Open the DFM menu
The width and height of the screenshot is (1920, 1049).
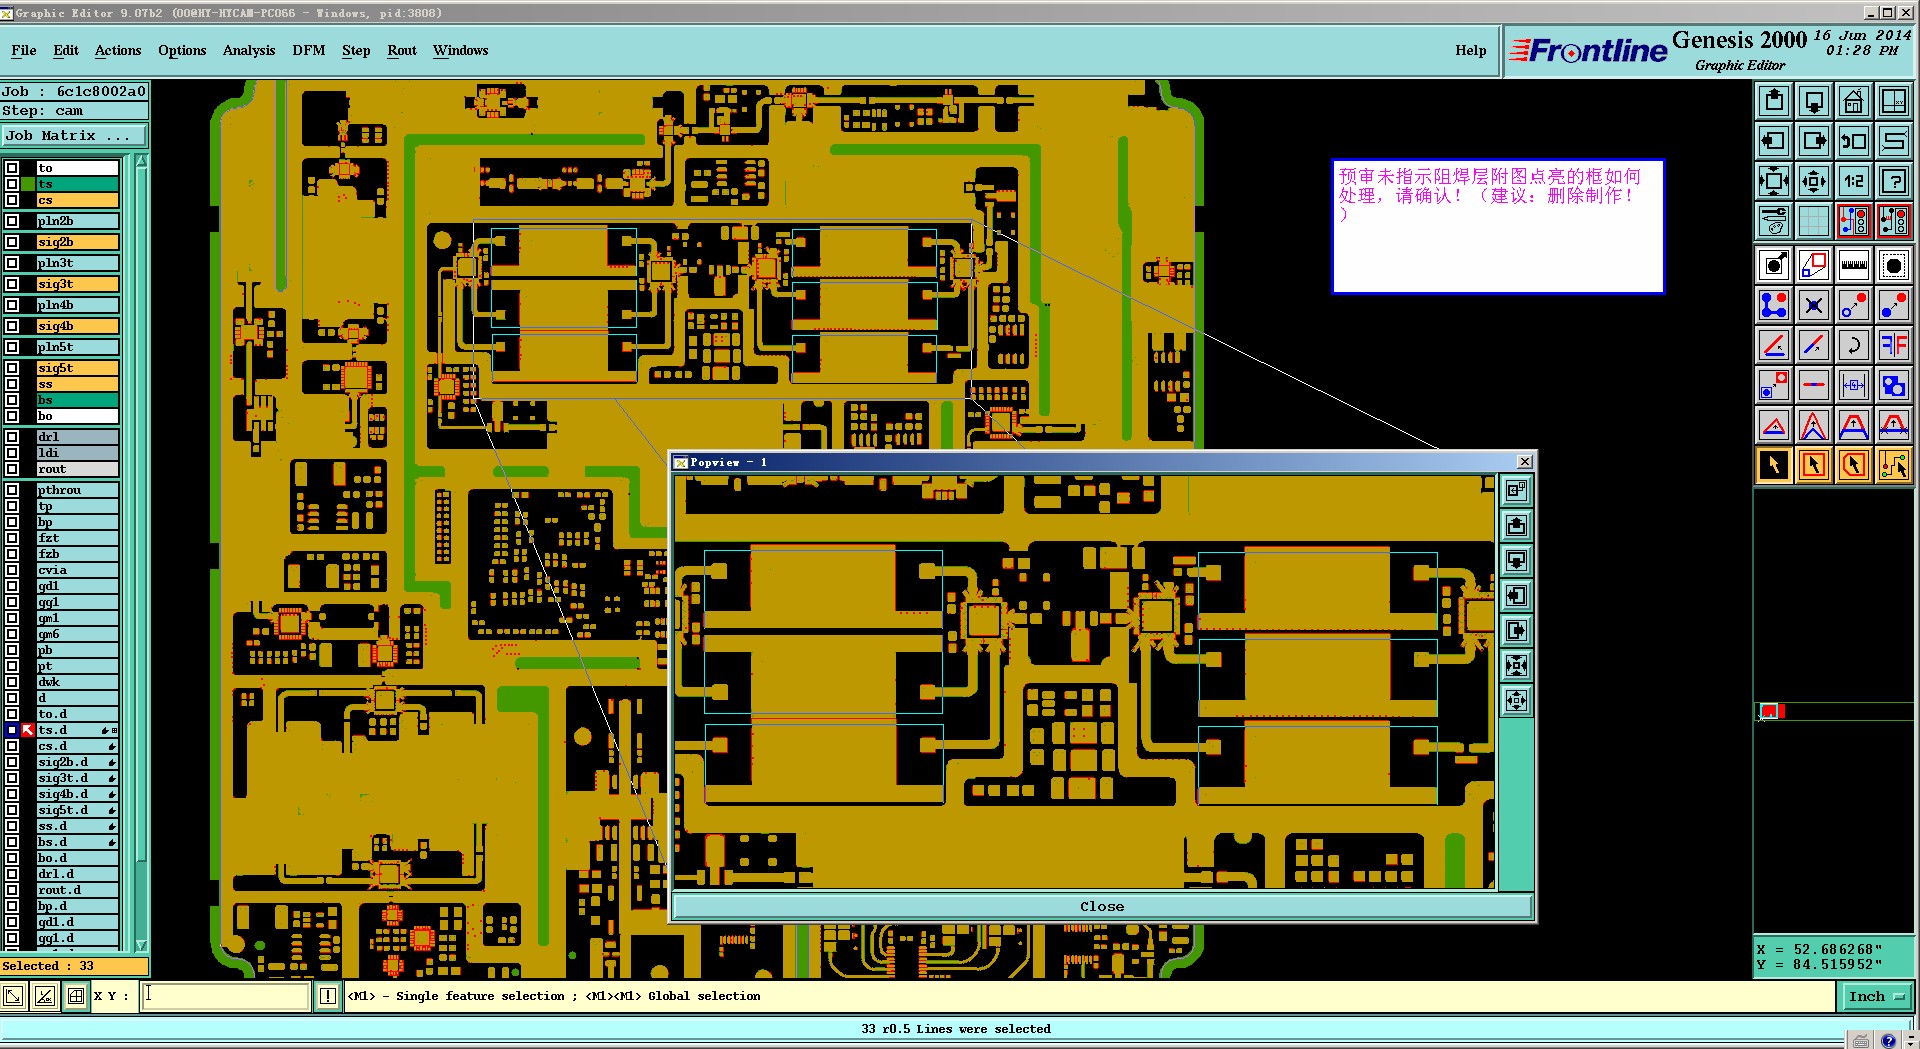click(x=308, y=50)
